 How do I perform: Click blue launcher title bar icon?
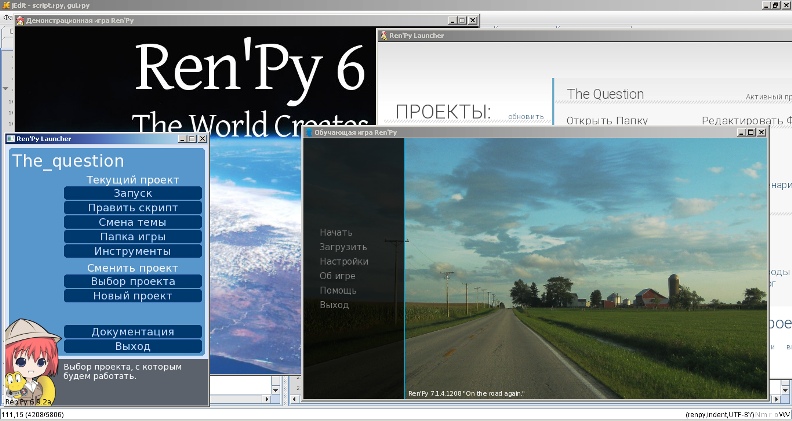click(x=10, y=138)
